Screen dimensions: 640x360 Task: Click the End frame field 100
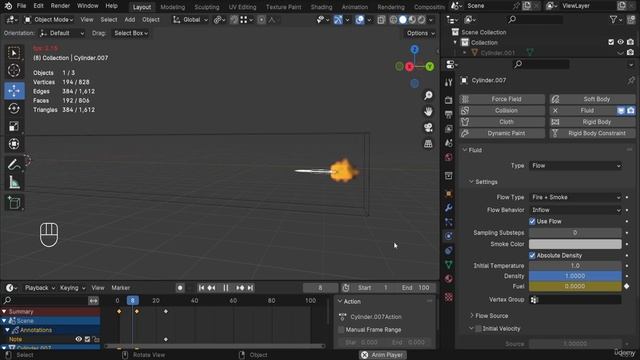415,288
